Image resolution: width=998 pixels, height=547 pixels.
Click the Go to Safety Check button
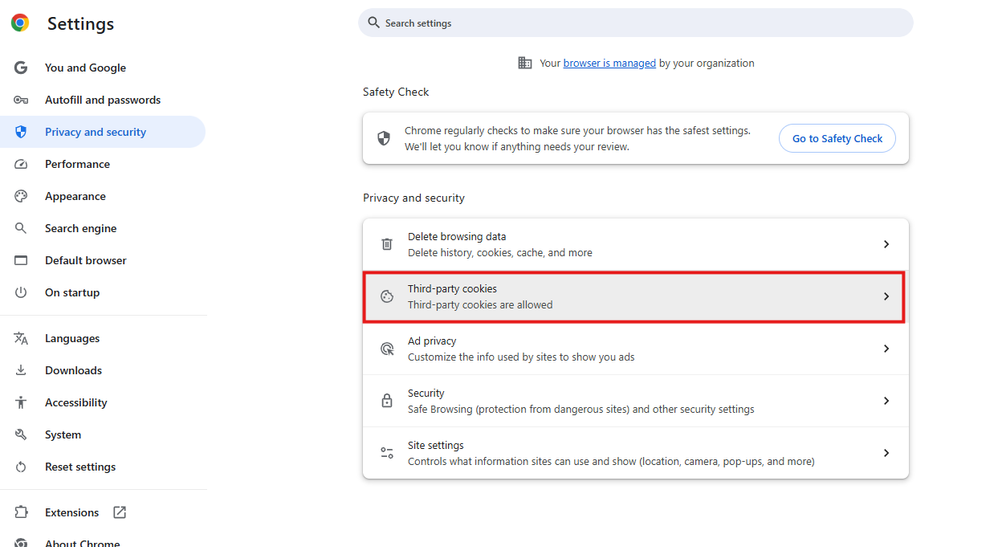coord(837,139)
